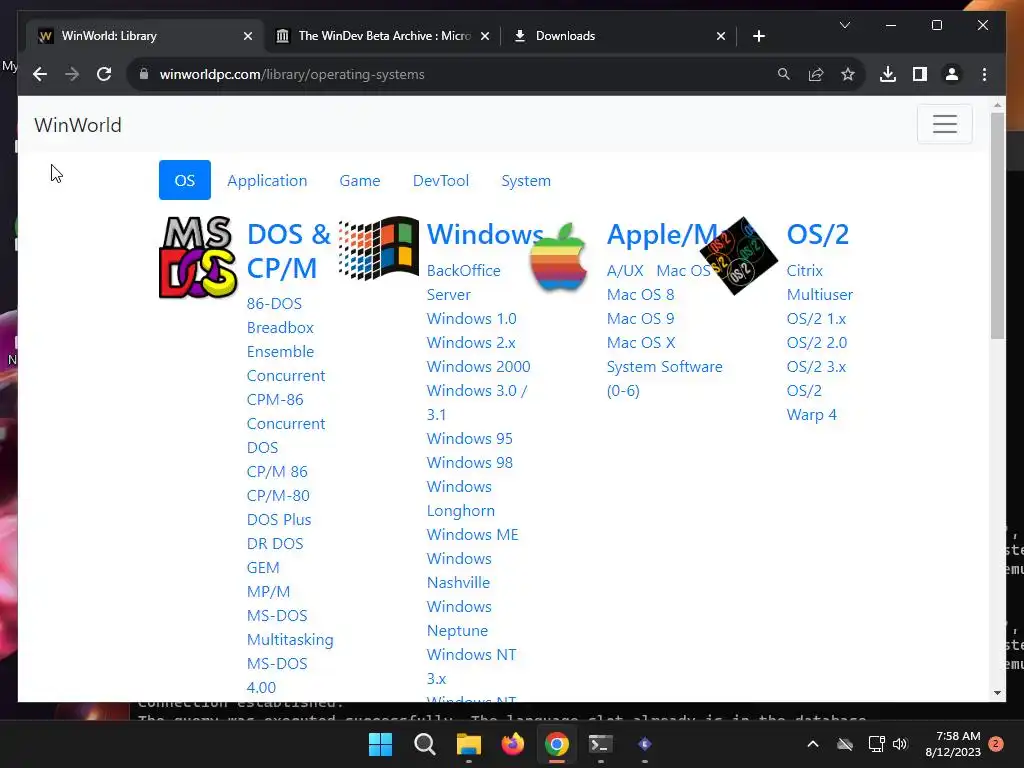This screenshot has height=768, width=1024.
Task: Click the address bar URL
Action: coord(292,74)
